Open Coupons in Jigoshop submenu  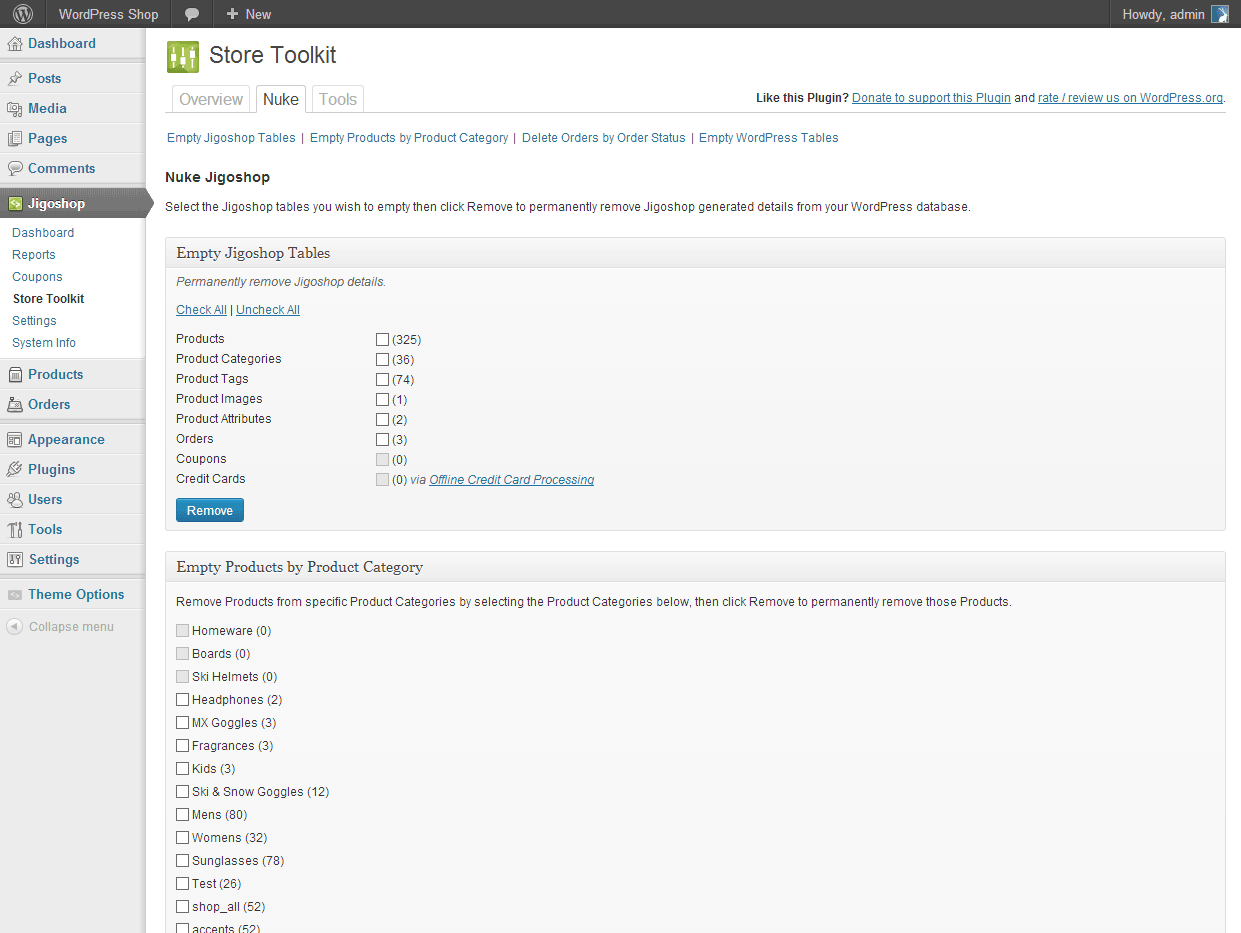click(37, 277)
